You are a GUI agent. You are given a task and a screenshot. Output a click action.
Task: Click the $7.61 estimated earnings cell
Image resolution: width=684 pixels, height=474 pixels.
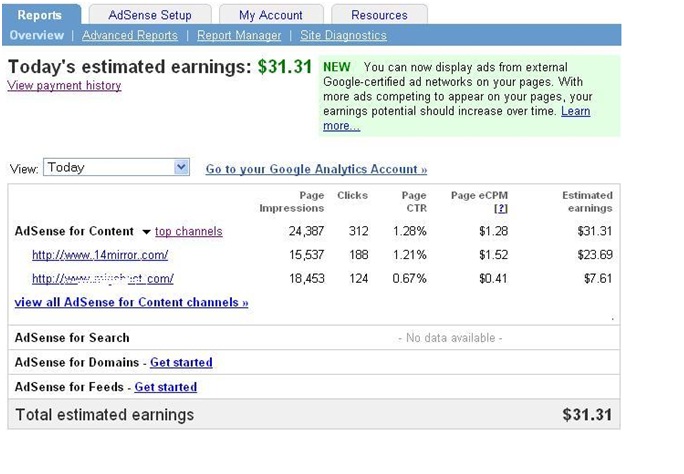[x=598, y=278]
